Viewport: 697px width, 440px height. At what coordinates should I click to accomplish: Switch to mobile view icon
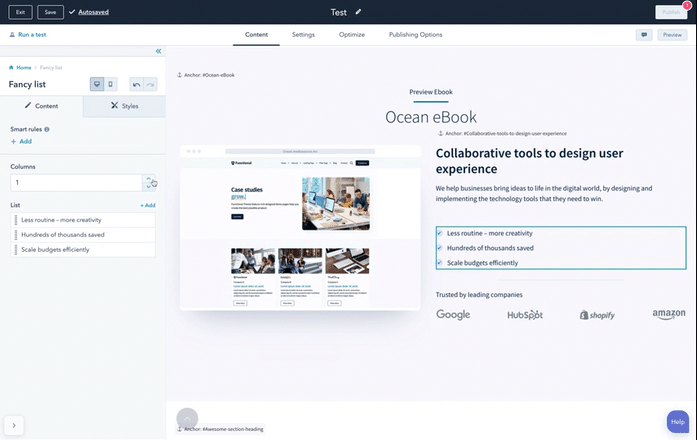pyautogui.click(x=110, y=85)
